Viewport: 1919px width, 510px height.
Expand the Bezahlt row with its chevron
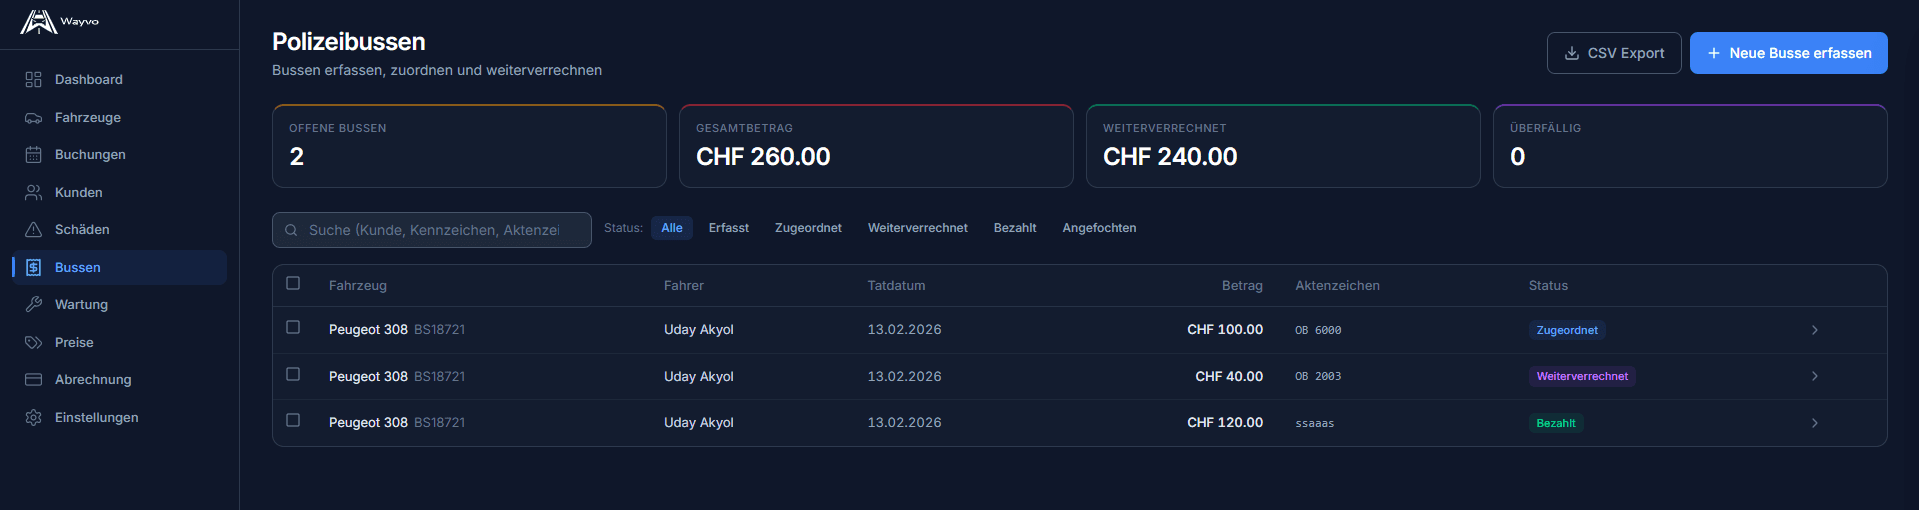pyautogui.click(x=1814, y=423)
